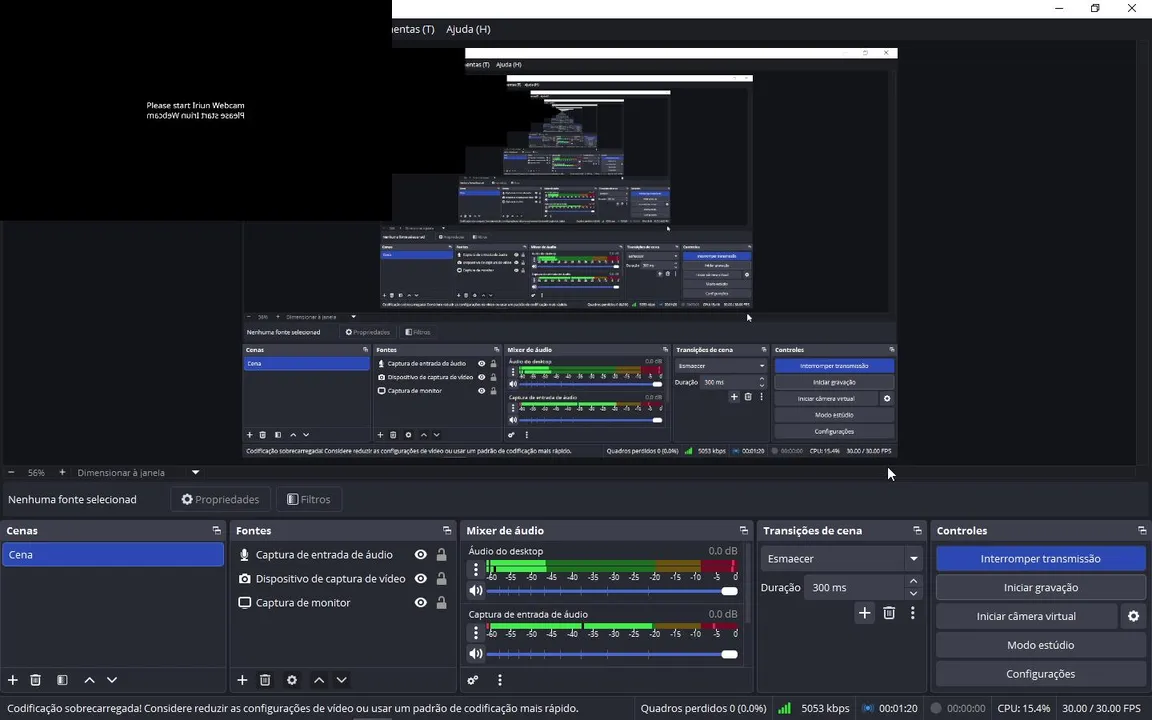Click Iniciar câmera virtual button
Viewport: 1152px width, 720px height.
click(1026, 616)
